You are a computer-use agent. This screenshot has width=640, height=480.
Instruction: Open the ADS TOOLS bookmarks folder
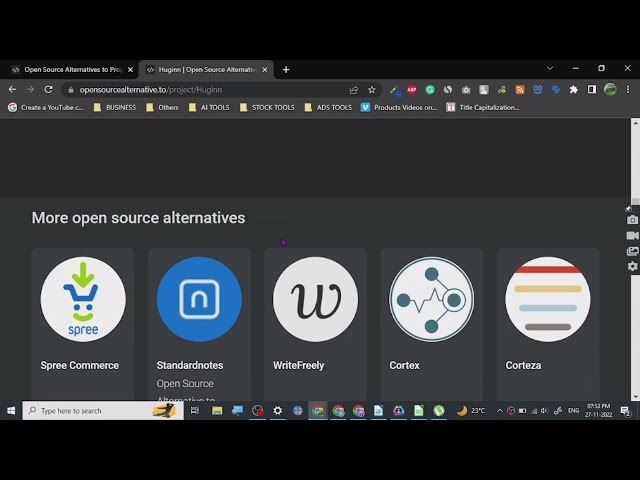(x=328, y=107)
